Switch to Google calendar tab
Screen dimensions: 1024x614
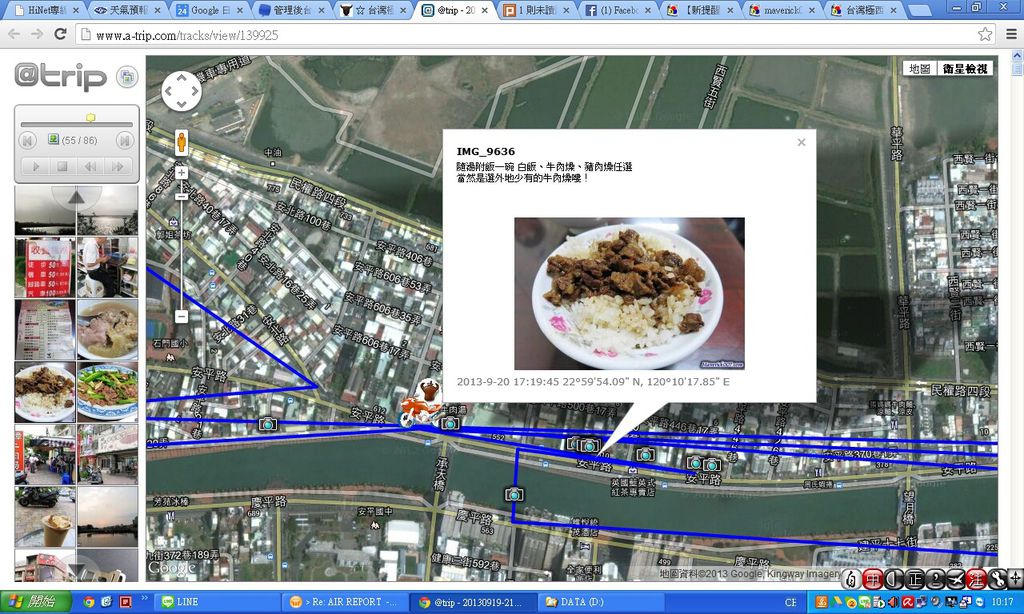[x=209, y=10]
